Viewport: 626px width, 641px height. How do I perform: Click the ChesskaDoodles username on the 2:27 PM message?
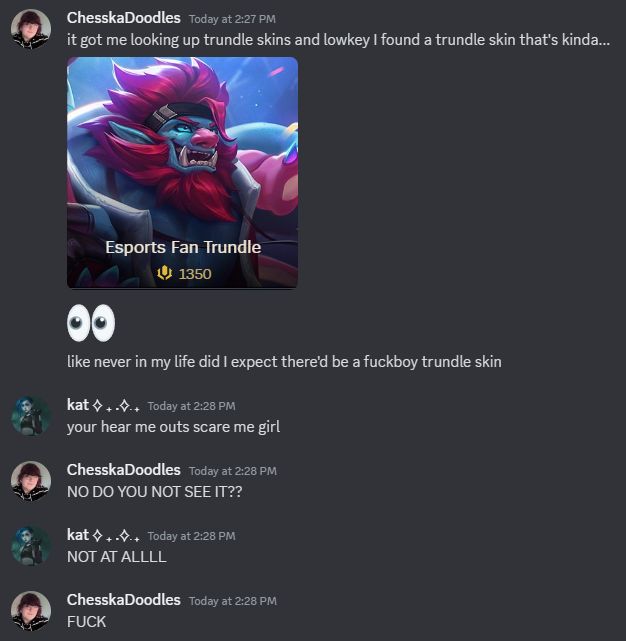click(123, 18)
